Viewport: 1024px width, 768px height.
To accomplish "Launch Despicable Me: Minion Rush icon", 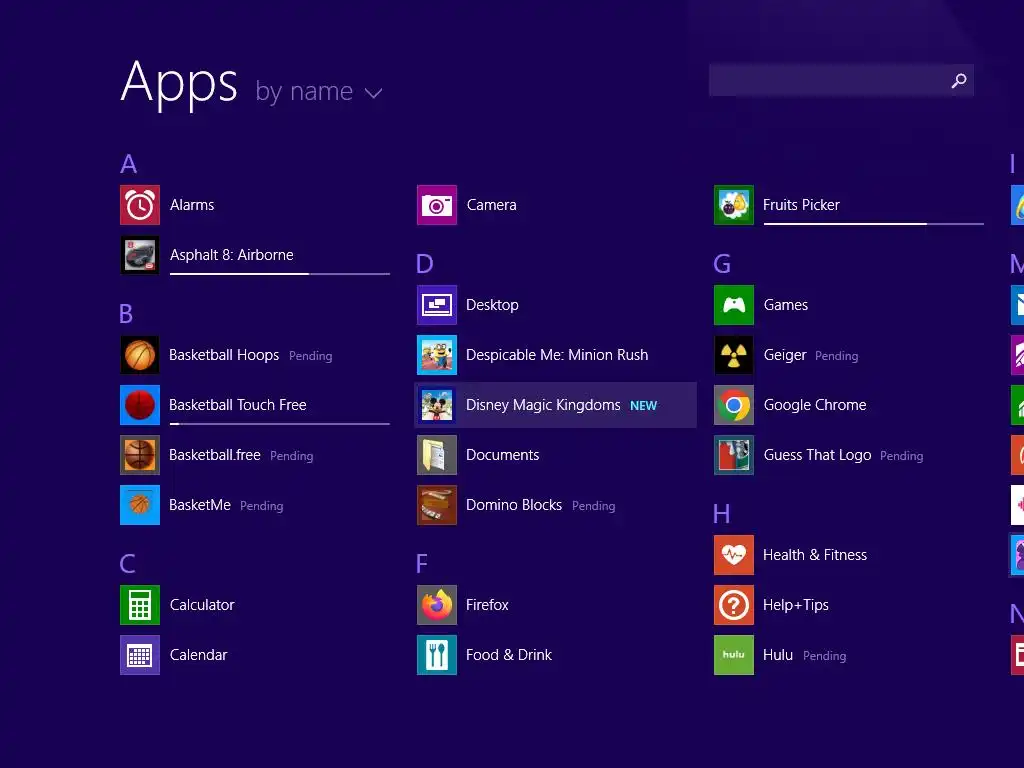I will coord(437,355).
